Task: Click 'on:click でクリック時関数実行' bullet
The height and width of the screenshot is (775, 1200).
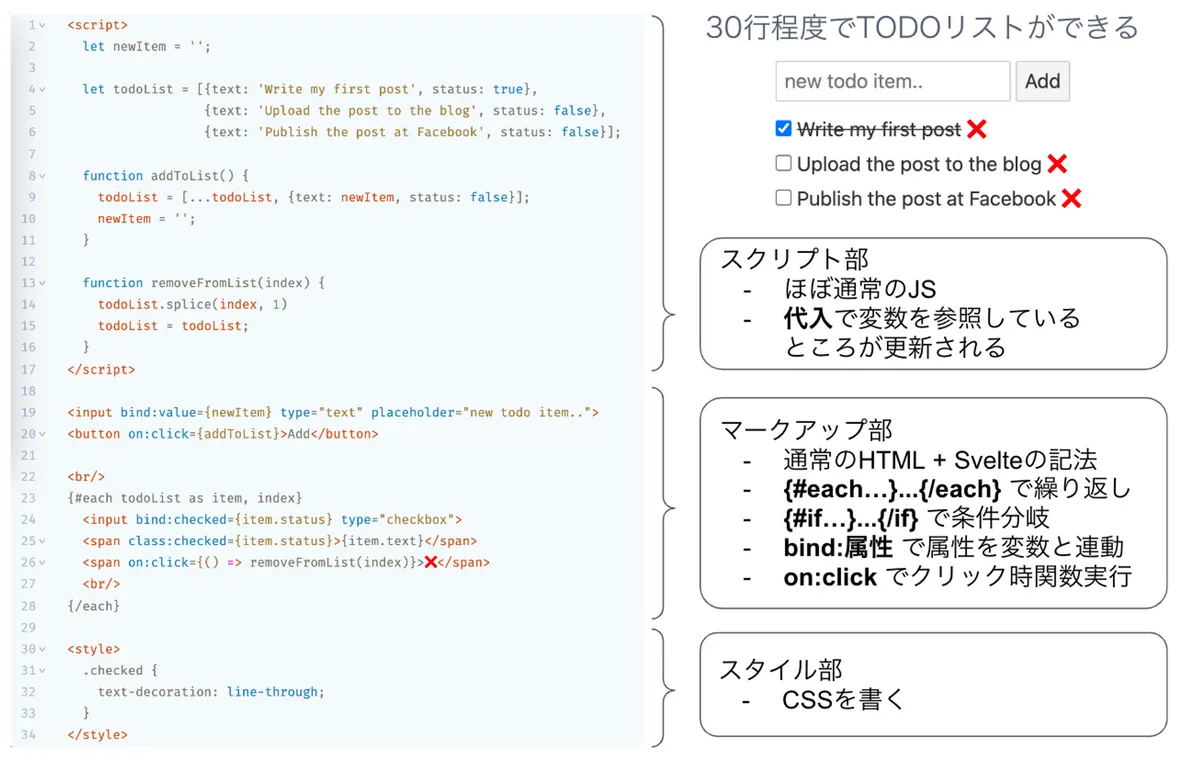Action: coord(957,577)
